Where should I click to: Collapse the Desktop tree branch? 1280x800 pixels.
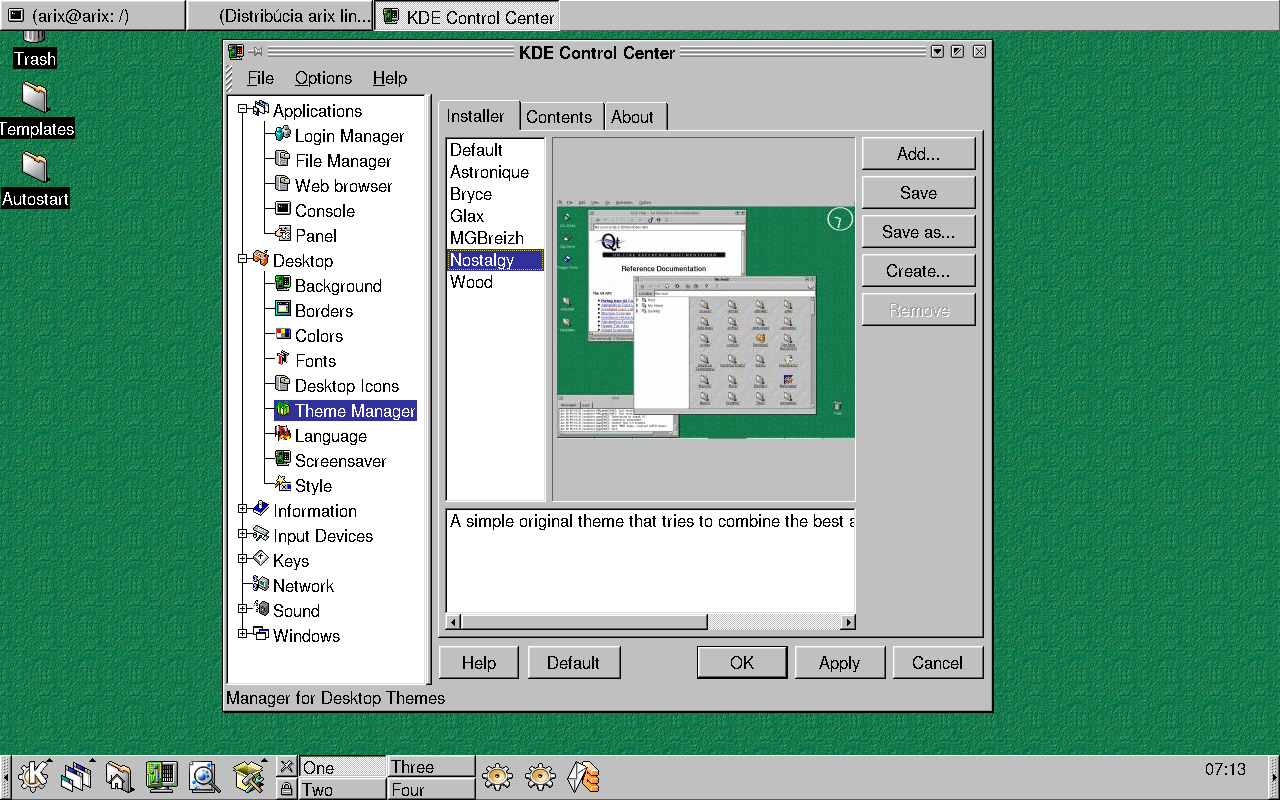coord(242,259)
